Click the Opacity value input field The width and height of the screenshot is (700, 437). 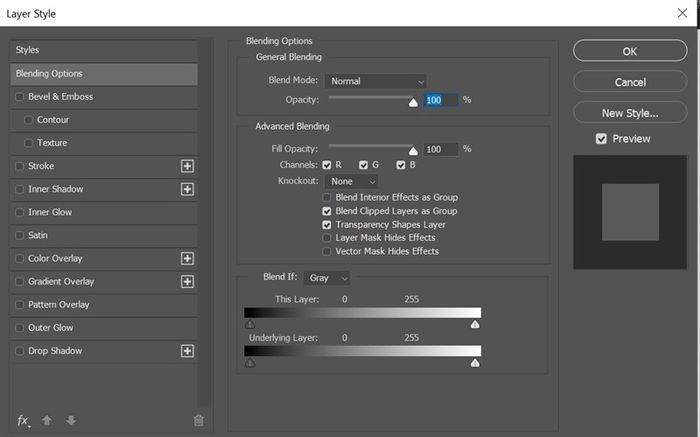point(441,100)
